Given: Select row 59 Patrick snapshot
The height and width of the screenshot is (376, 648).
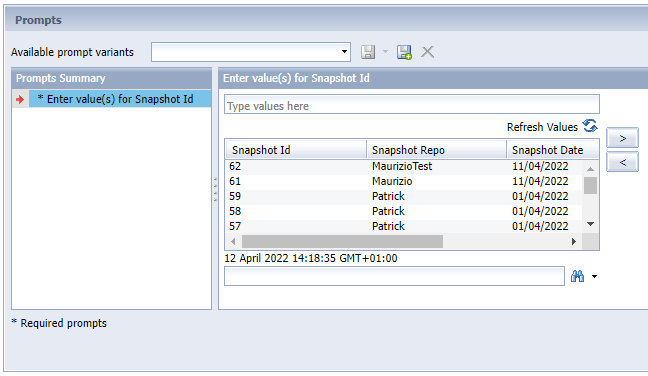Looking at the screenshot, I should tap(403, 196).
